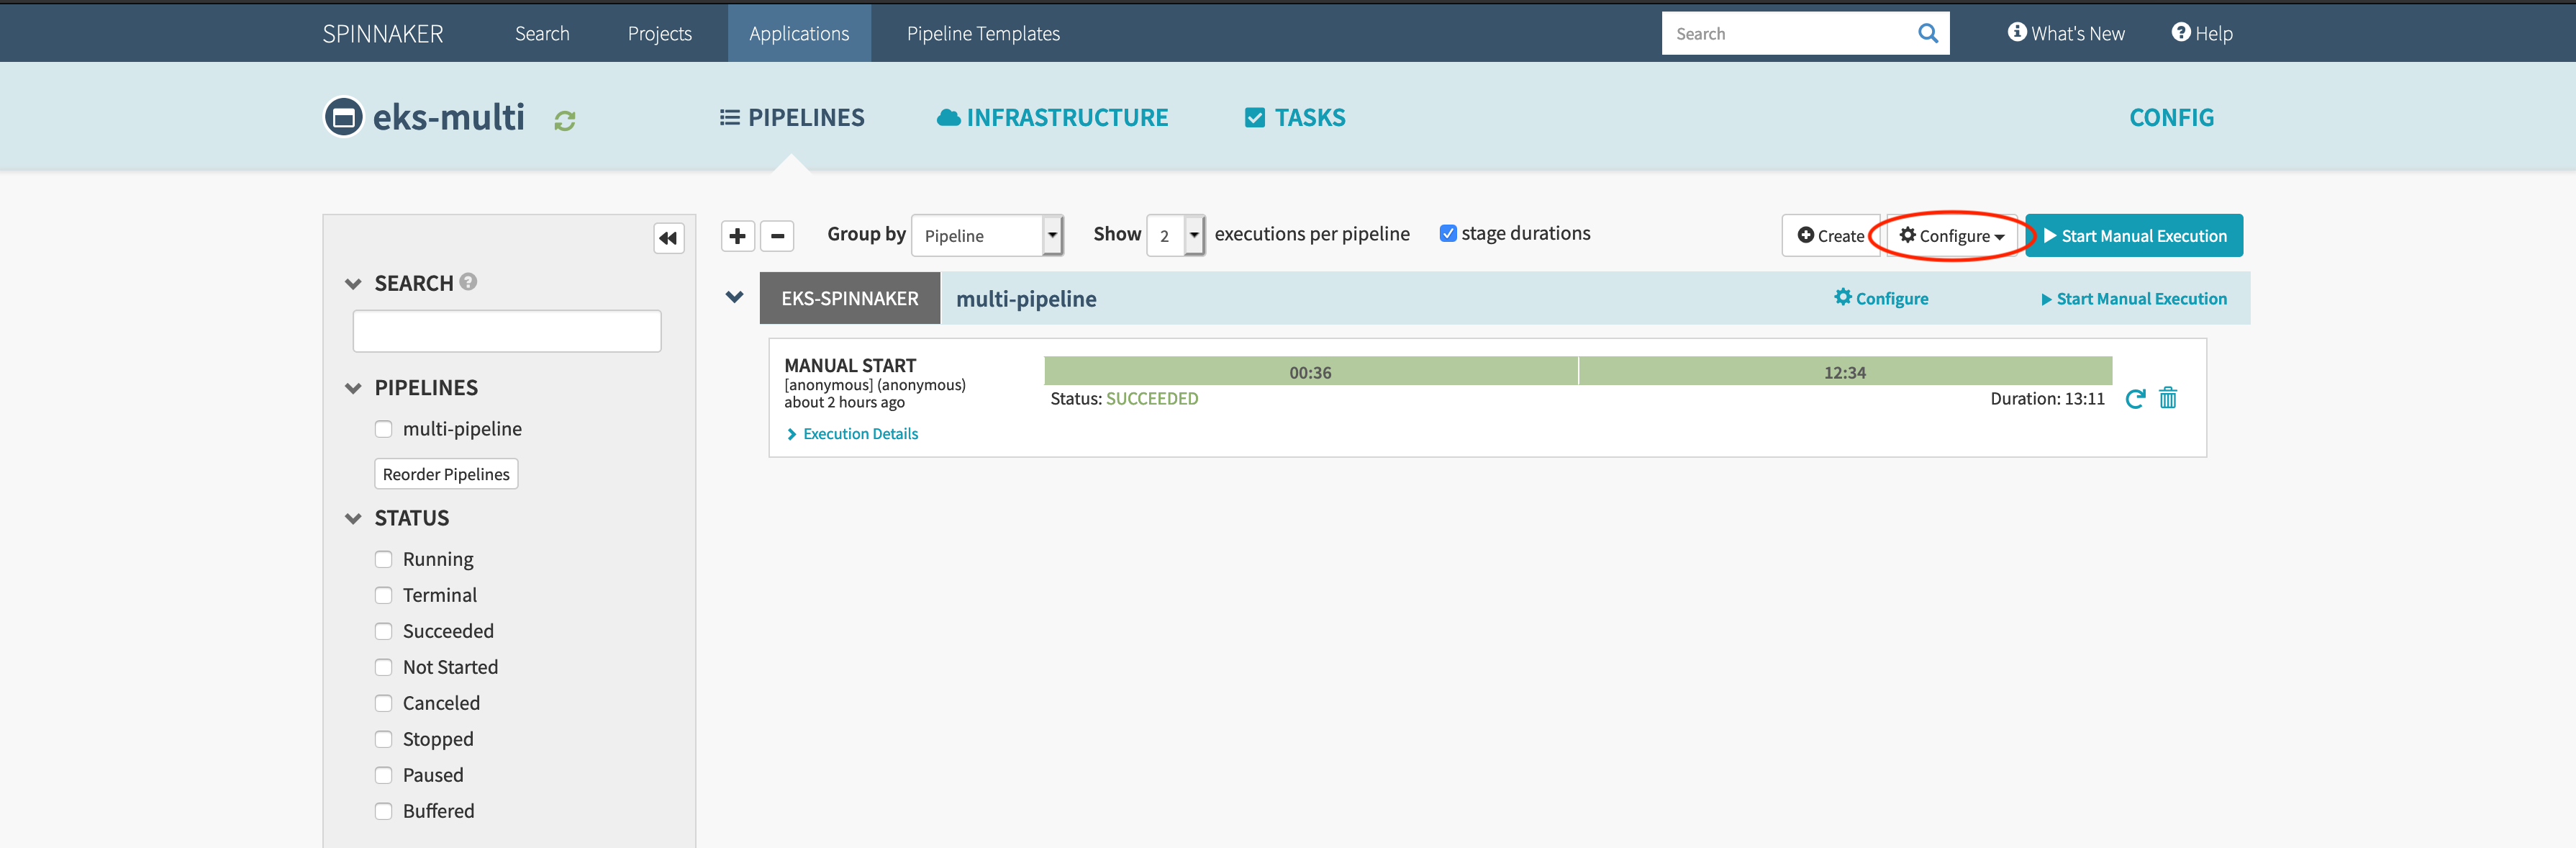Open the Applications nav item
2576x848 pixels.
point(799,33)
